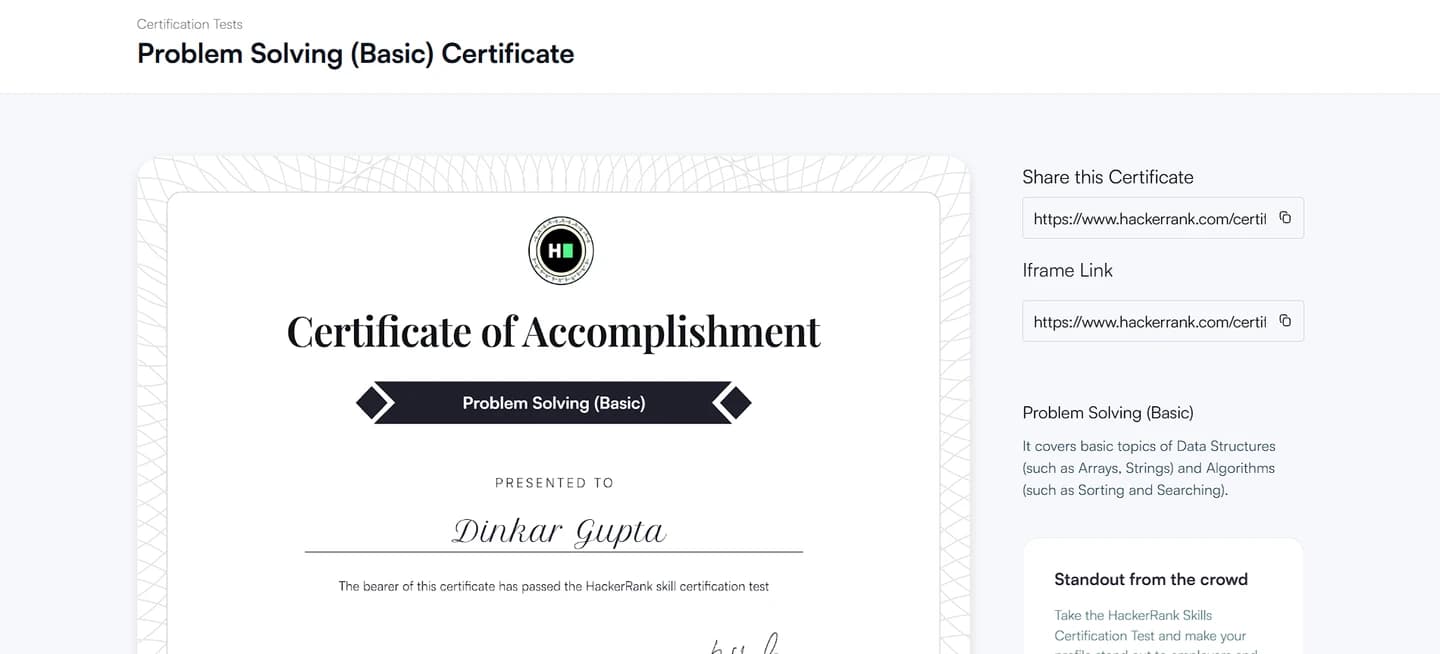Click the sidebar Problem Solving (Basic) heading

pos(1108,413)
